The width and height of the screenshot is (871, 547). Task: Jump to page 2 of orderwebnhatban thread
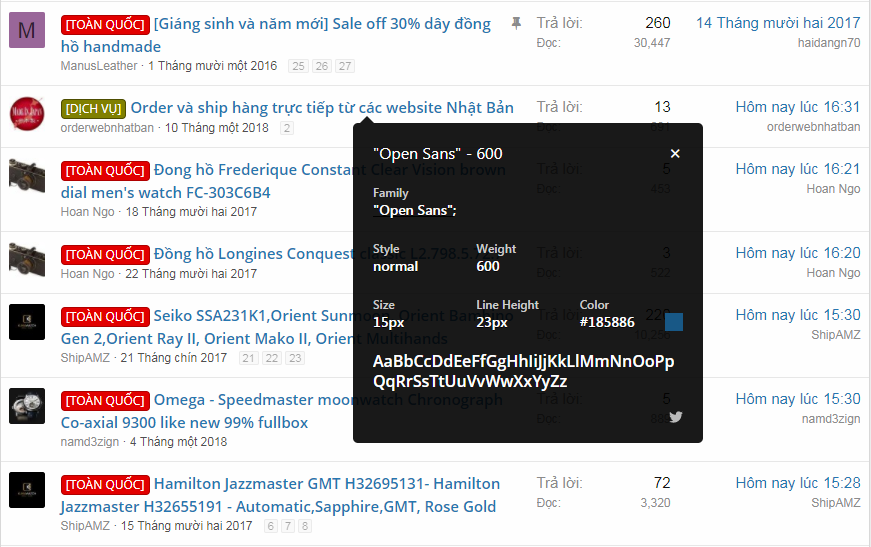(287, 128)
